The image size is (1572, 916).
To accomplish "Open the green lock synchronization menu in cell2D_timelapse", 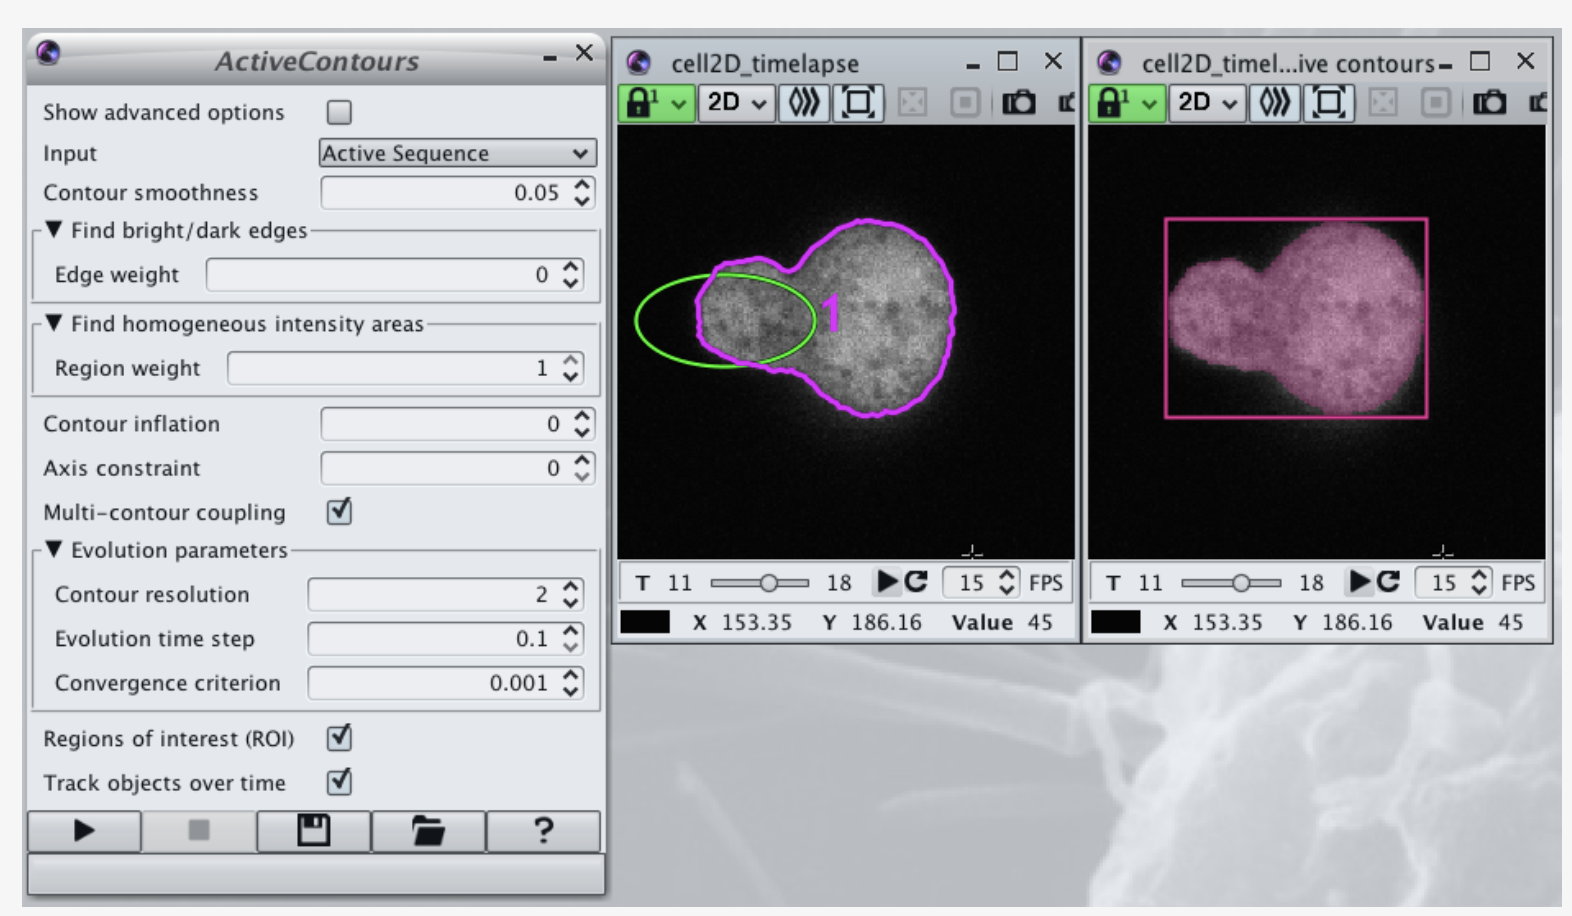I will point(655,103).
